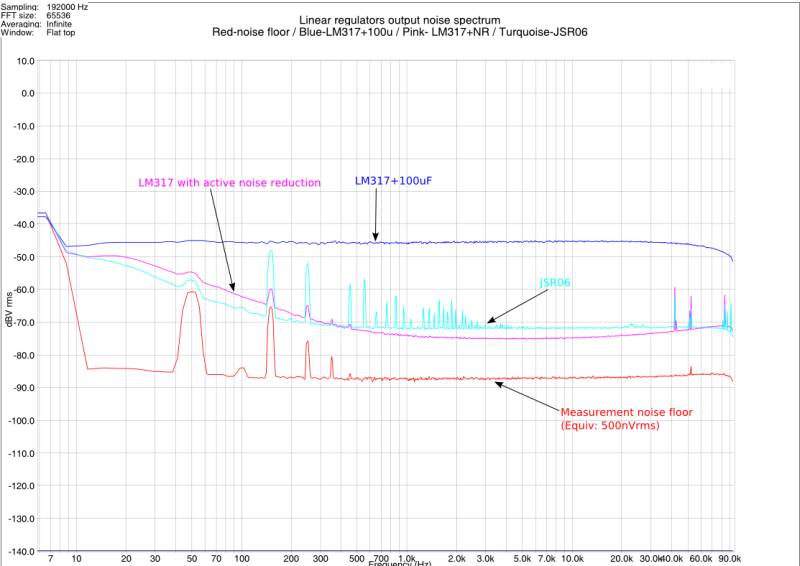The height and width of the screenshot is (566, 800).
Task: Select the "20" frequency tick label
Action: pyautogui.click(x=126, y=559)
